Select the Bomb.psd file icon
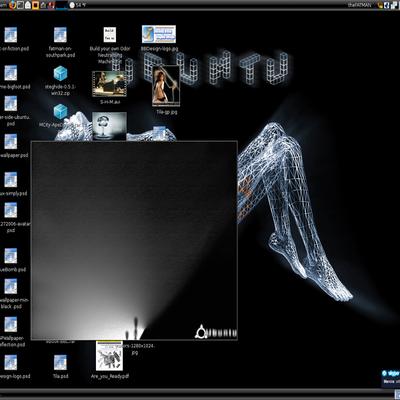Screen dimensions: 400x400 11,256
